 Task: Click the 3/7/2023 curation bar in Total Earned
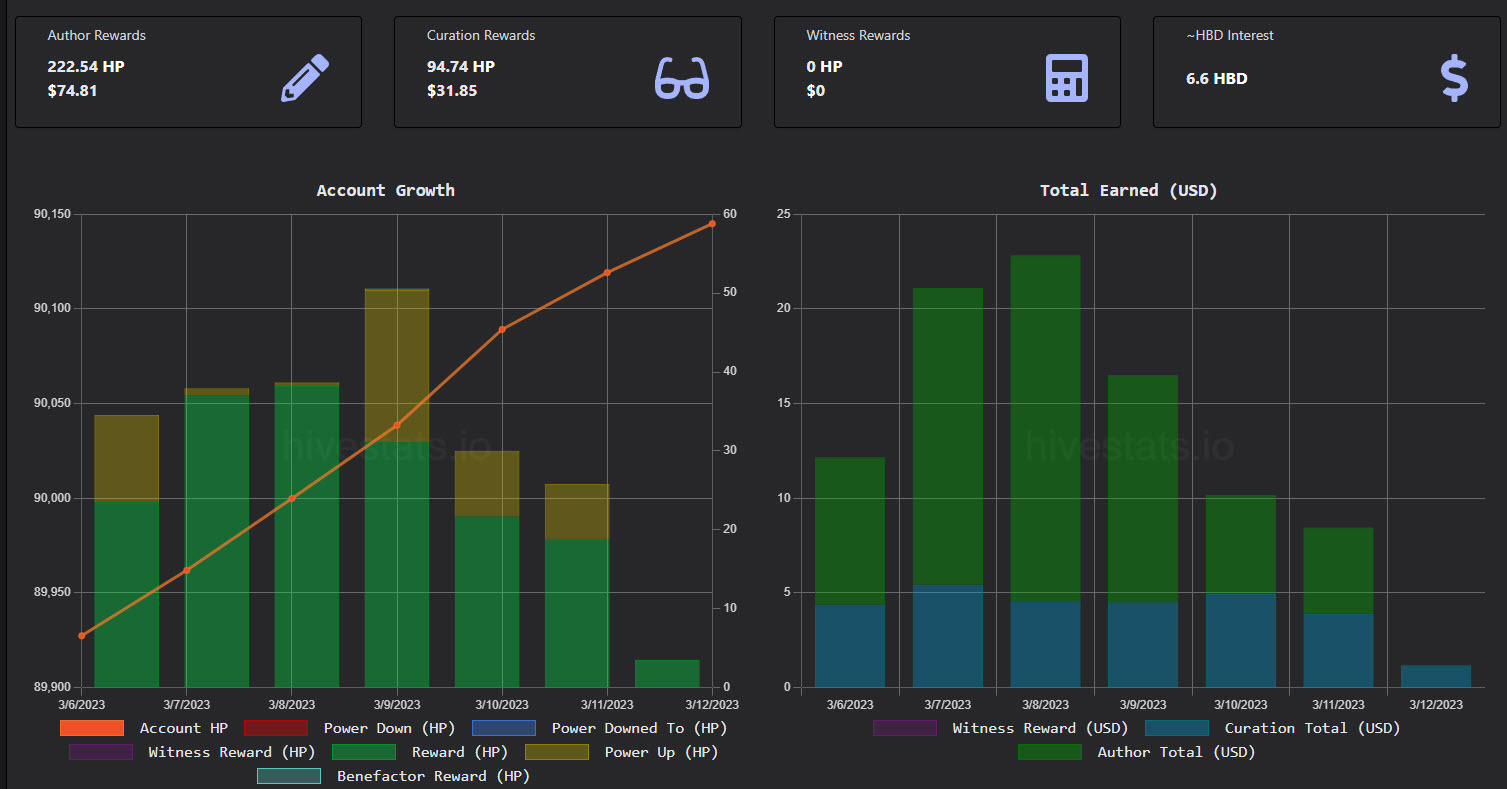pos(948,636)
